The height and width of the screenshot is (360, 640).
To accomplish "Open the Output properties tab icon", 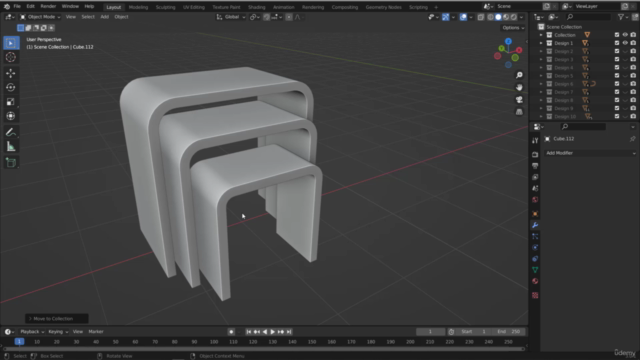I will tap(535, 166).
